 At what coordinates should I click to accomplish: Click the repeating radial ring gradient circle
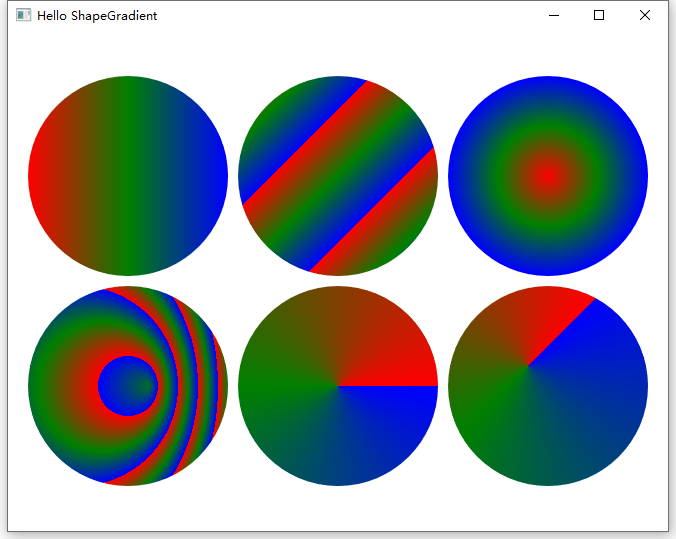click(x=128, y=386)
